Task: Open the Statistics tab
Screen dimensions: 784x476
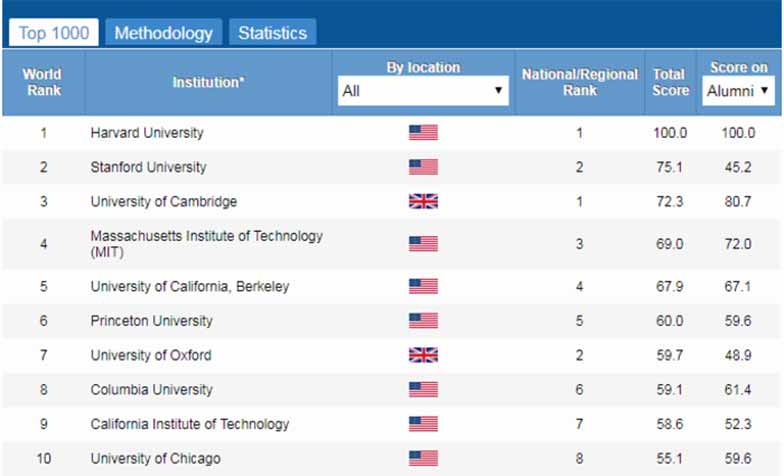Action: tap(272, 33)
